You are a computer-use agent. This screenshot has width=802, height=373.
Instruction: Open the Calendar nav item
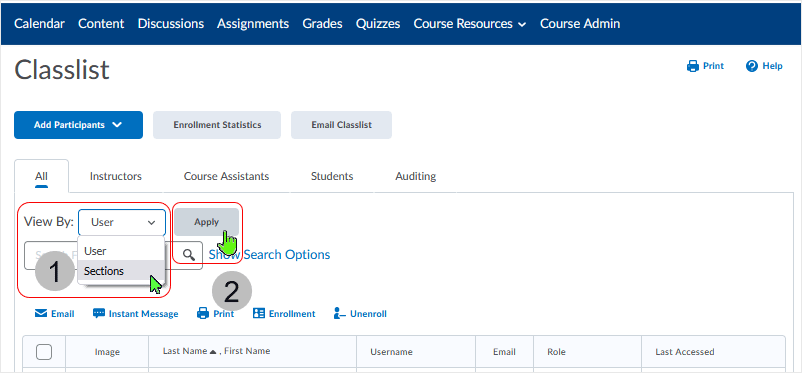[x=39, y=24]
